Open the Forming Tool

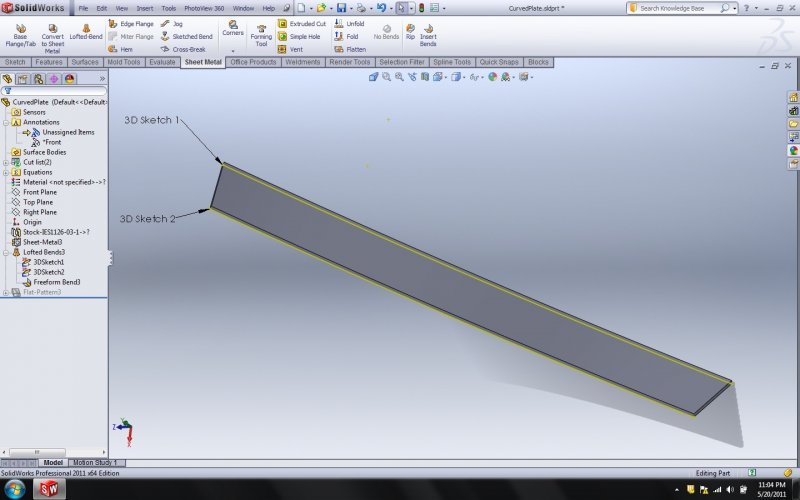261,34
